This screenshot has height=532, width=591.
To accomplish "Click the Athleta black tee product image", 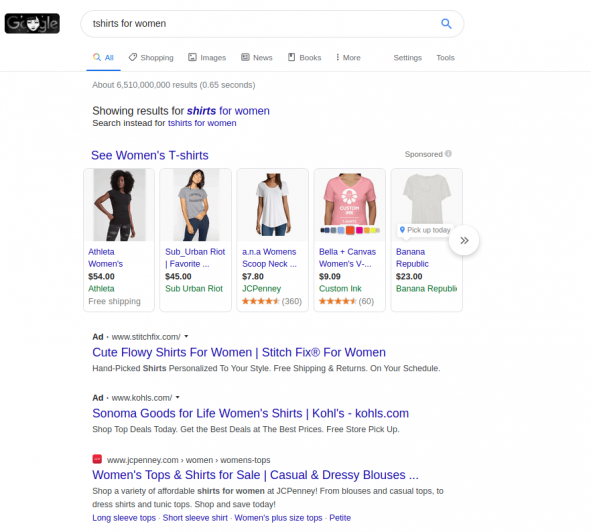I will click(x=119, y=205).
